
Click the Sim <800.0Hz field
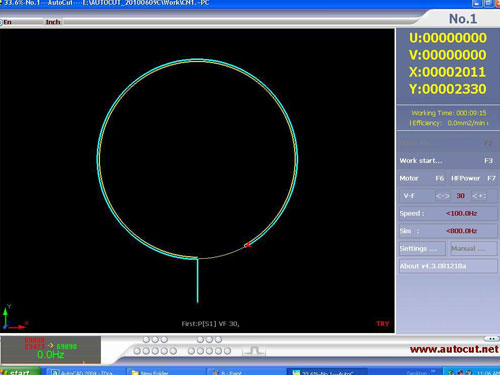(x=448, y=231)
